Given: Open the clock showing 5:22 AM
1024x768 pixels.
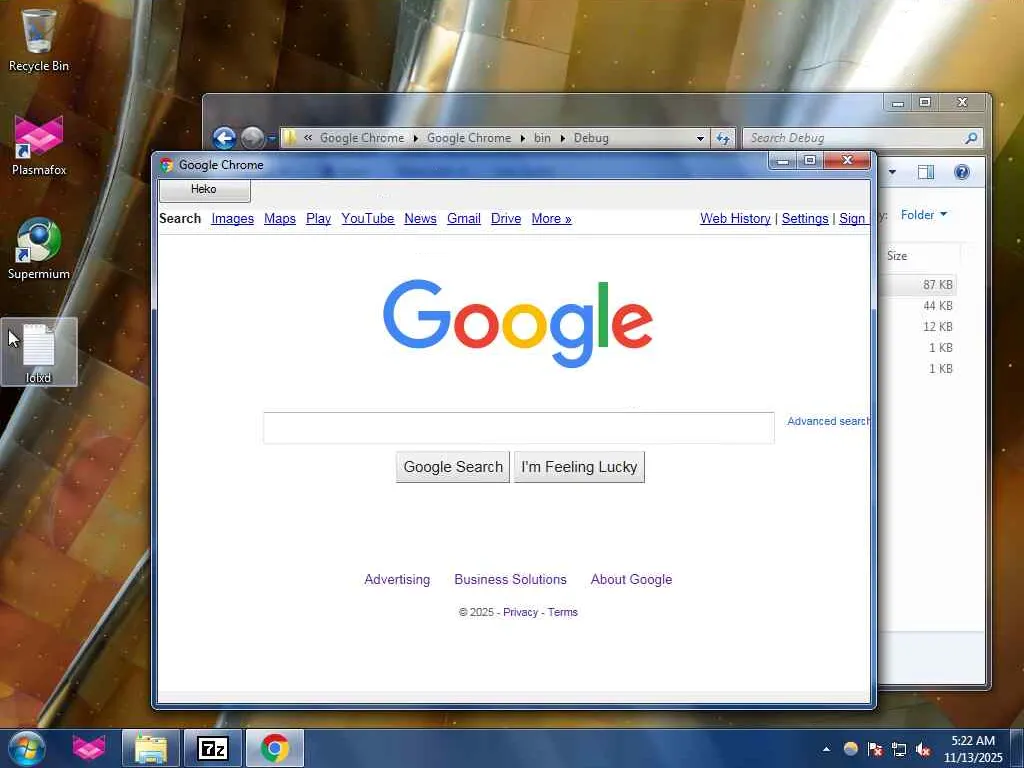Looking at the screenshot, I should tap(973, 749).
